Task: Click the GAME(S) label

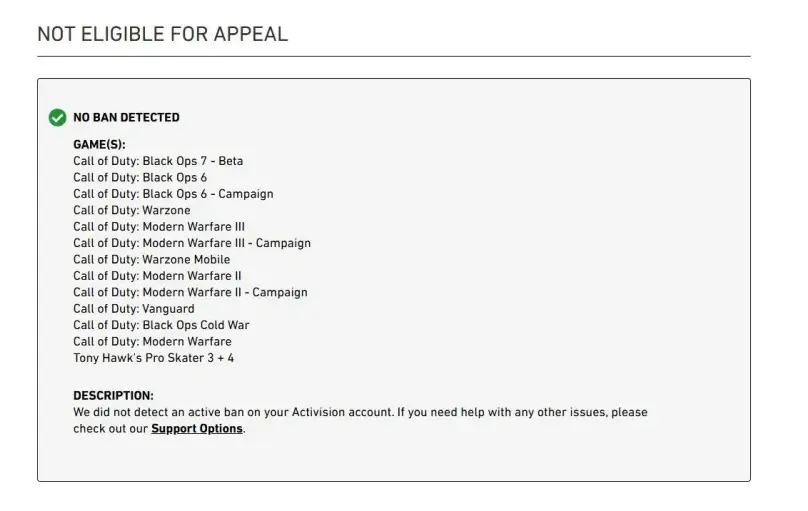Action: tap(99, 145)
